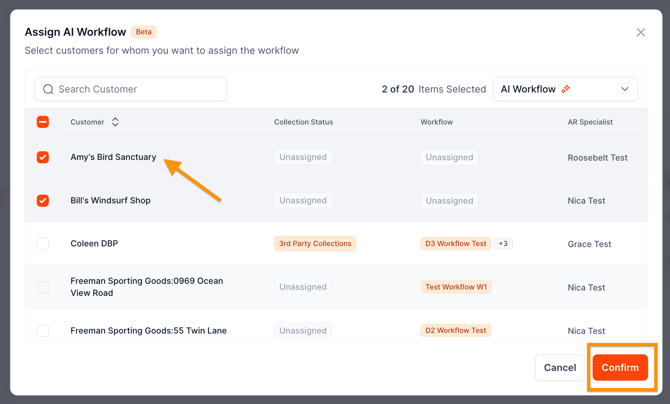The height and width of the screenshot is (404, 670).
Task: Click the search magnifier icon
Action: coord(48,89)
